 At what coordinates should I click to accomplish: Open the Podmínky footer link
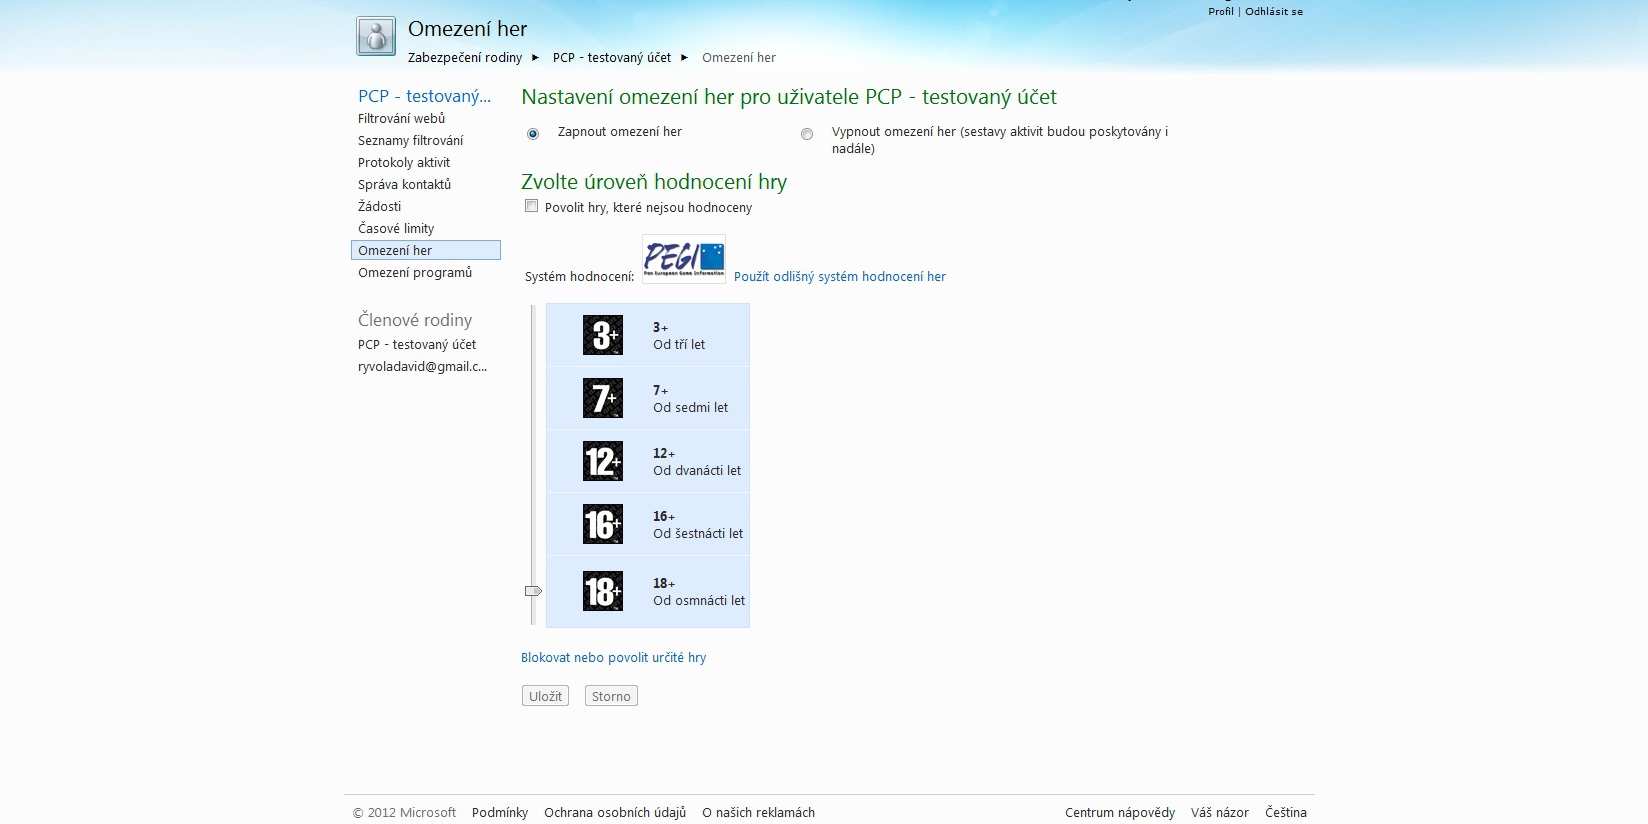coord(500,812)
